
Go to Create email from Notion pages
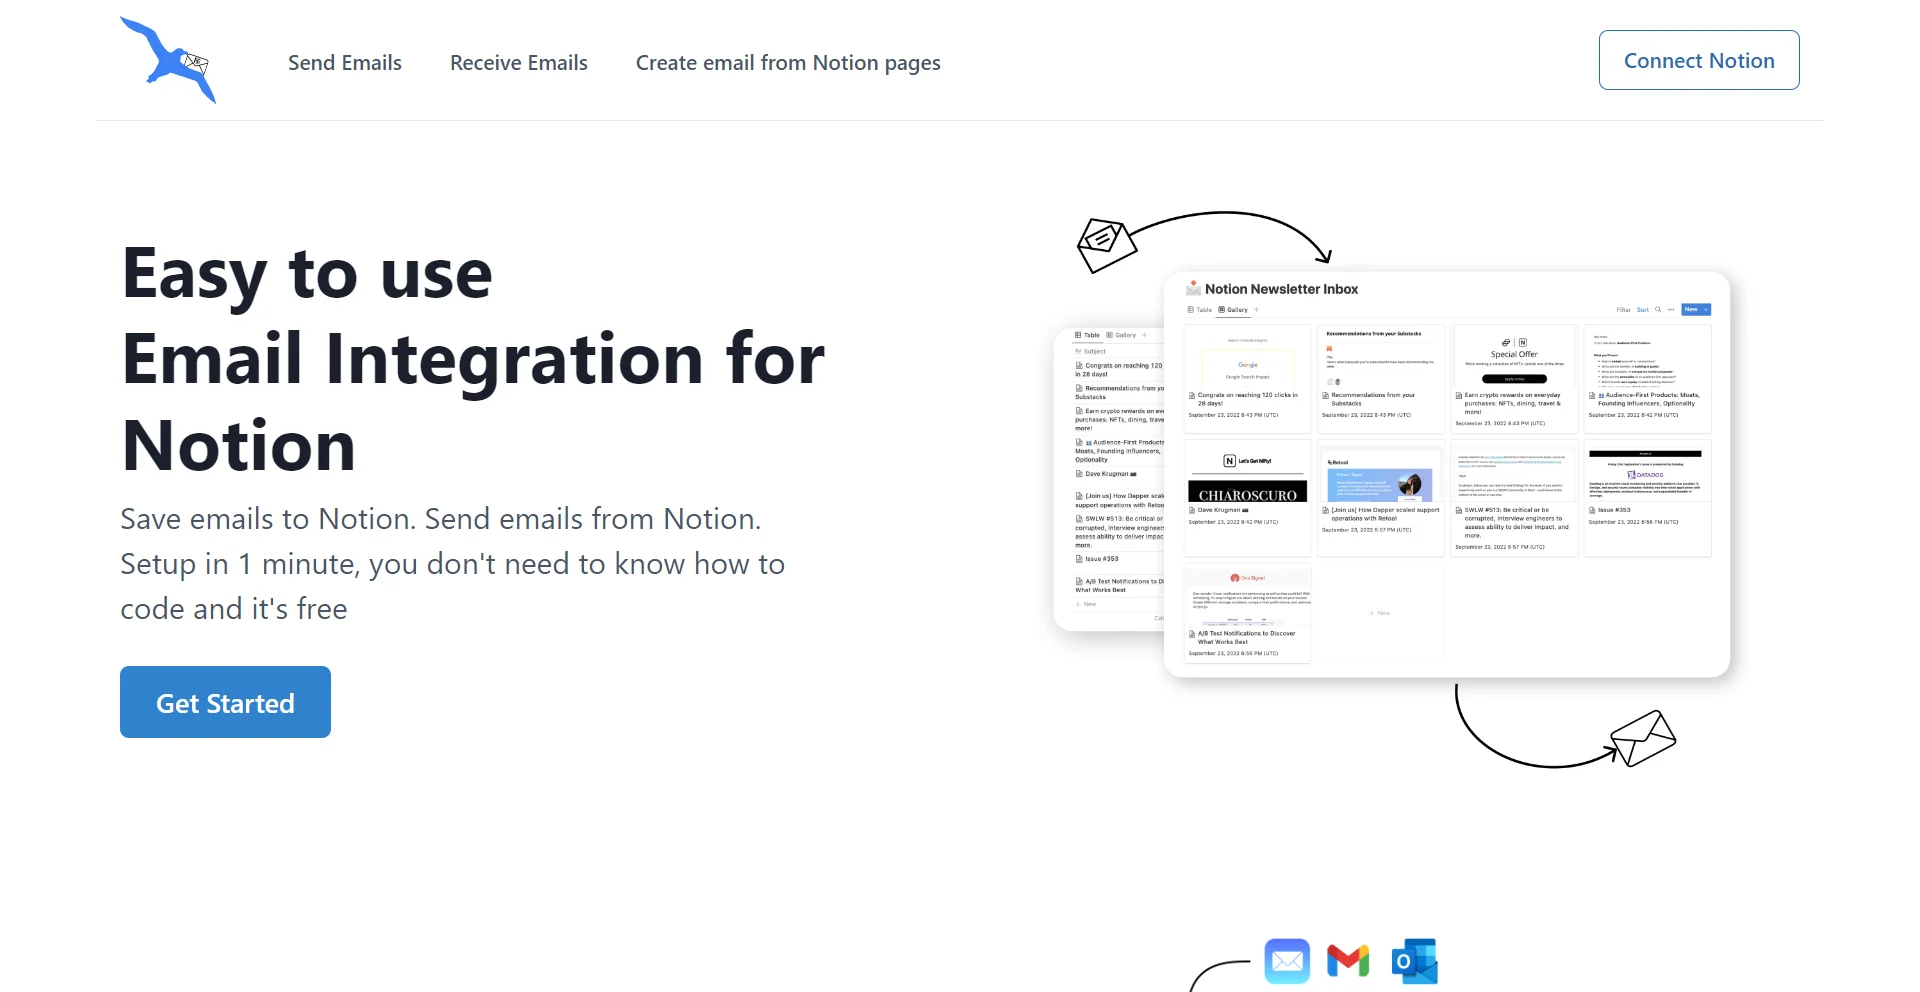[x=788, y=62]
